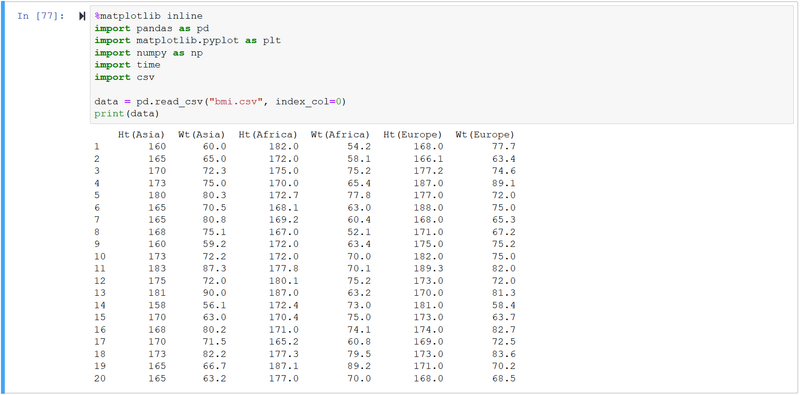This screenshot has height=395, width=800.
Task: Click the import matplotlib.pyplot as plt line
Action: (188, 40)
